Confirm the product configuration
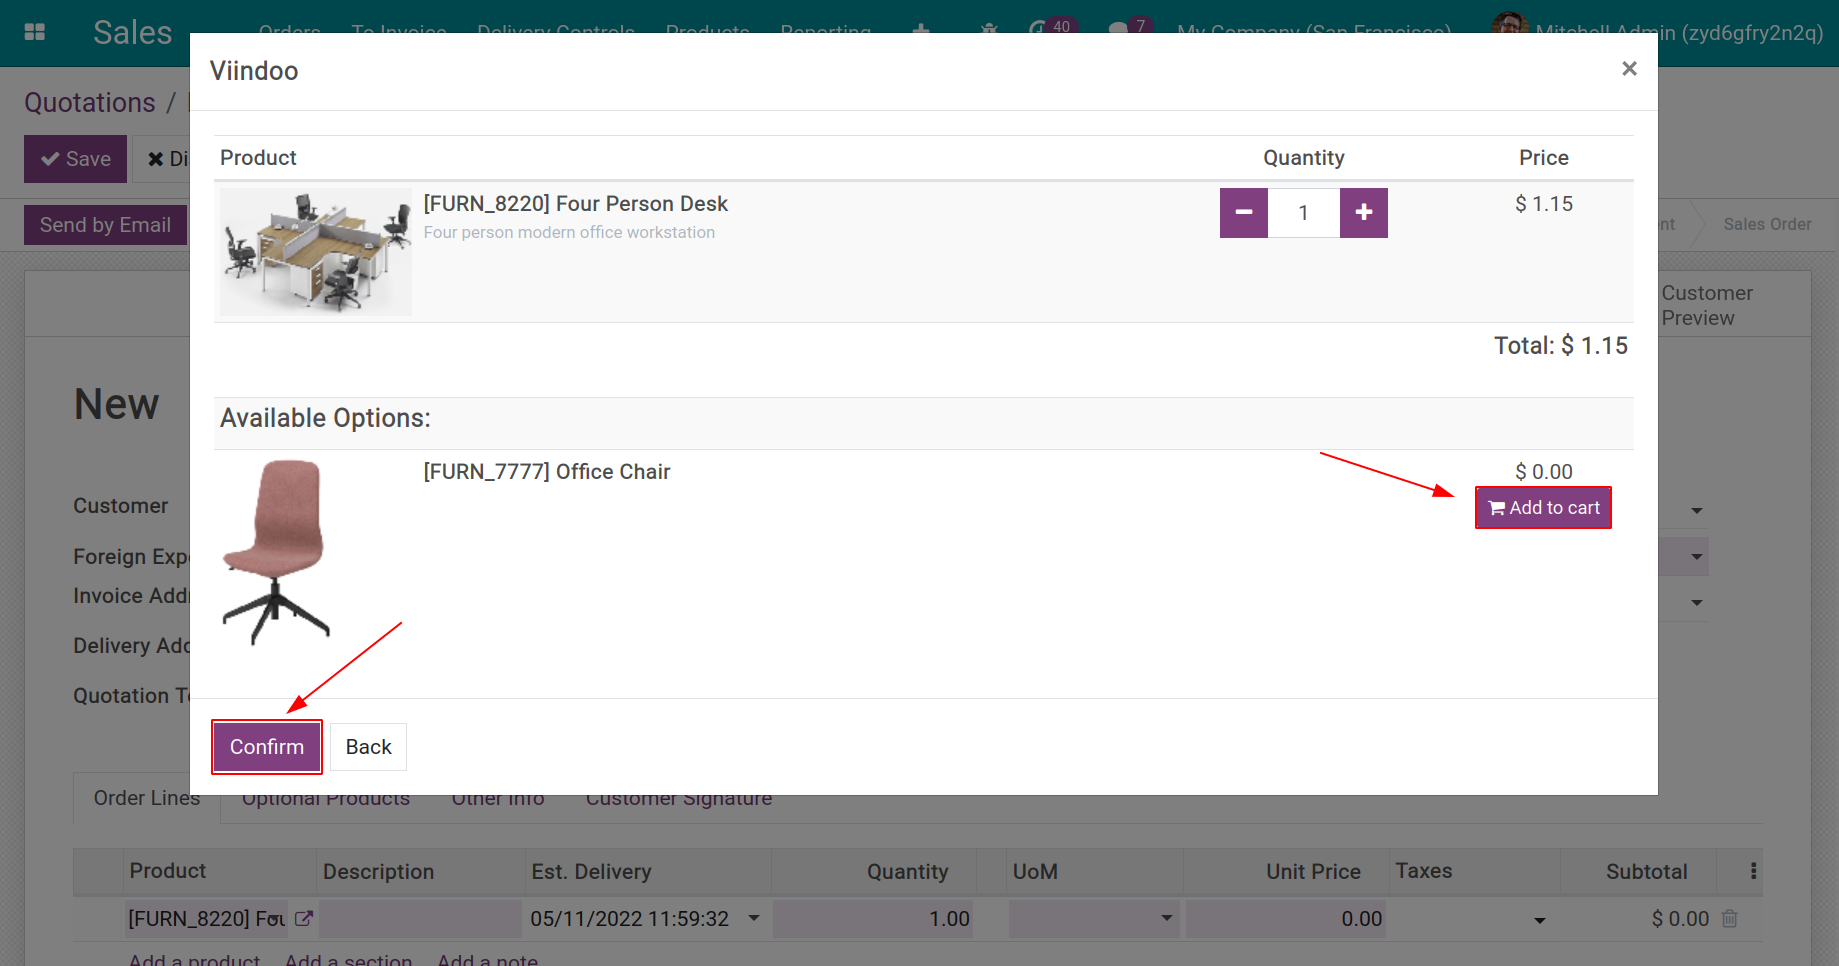Screen dimensions: 1839x966 tap(267, 747)
